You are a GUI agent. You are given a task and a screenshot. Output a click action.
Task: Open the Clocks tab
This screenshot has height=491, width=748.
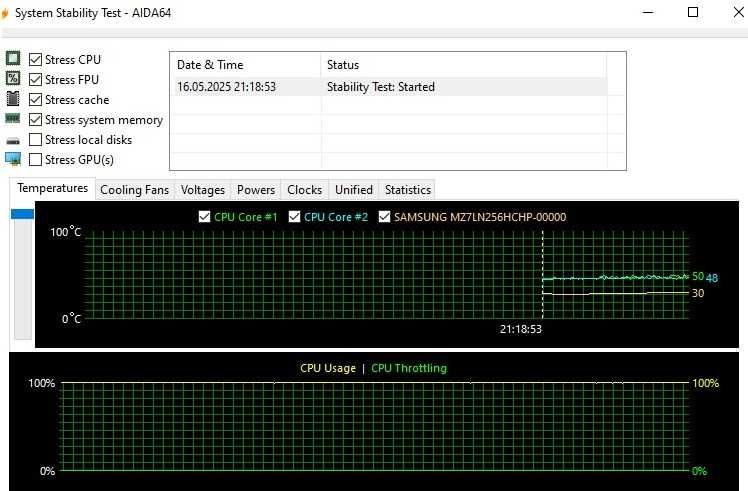pos(305,190)
